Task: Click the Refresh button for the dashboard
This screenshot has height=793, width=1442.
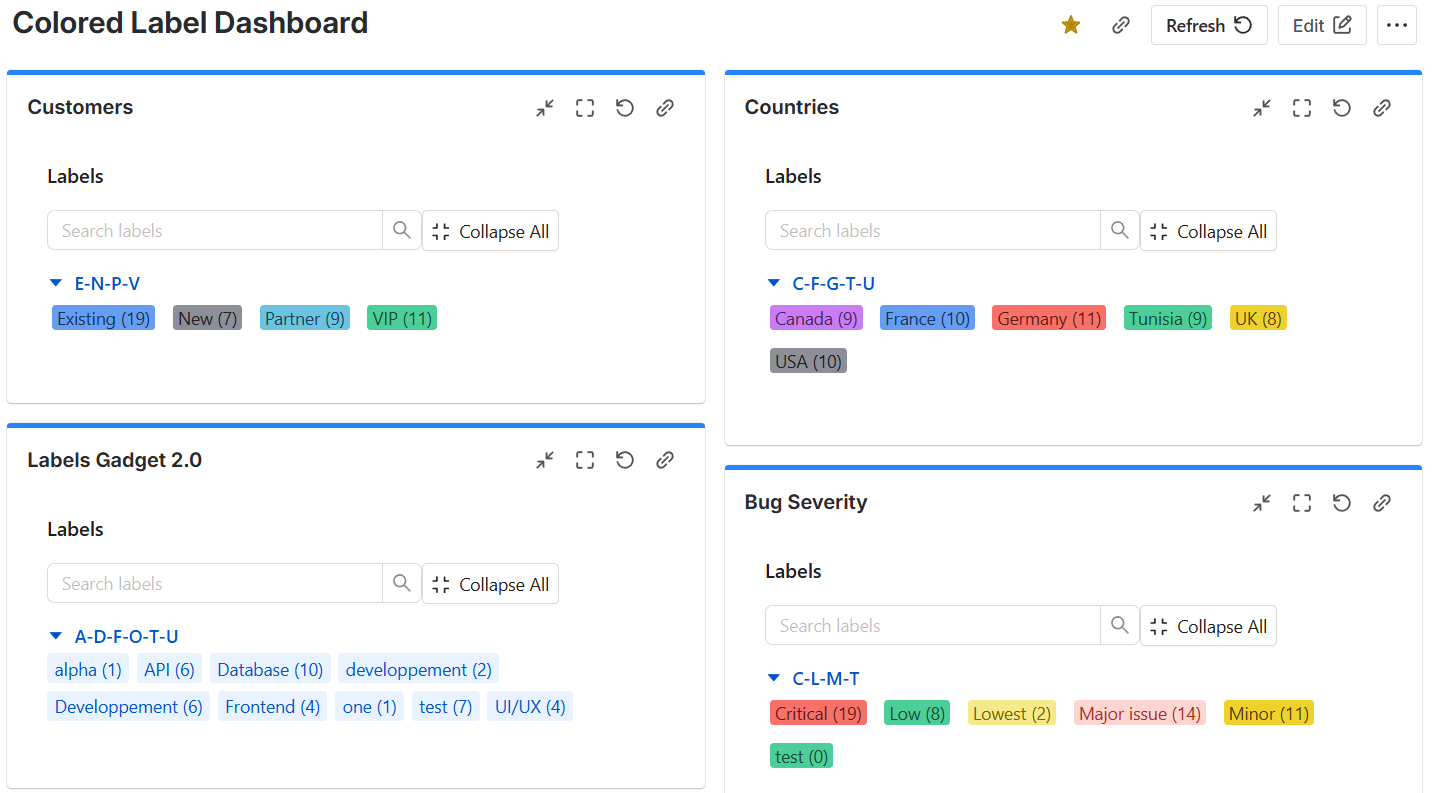Action: pos(1209,25)
